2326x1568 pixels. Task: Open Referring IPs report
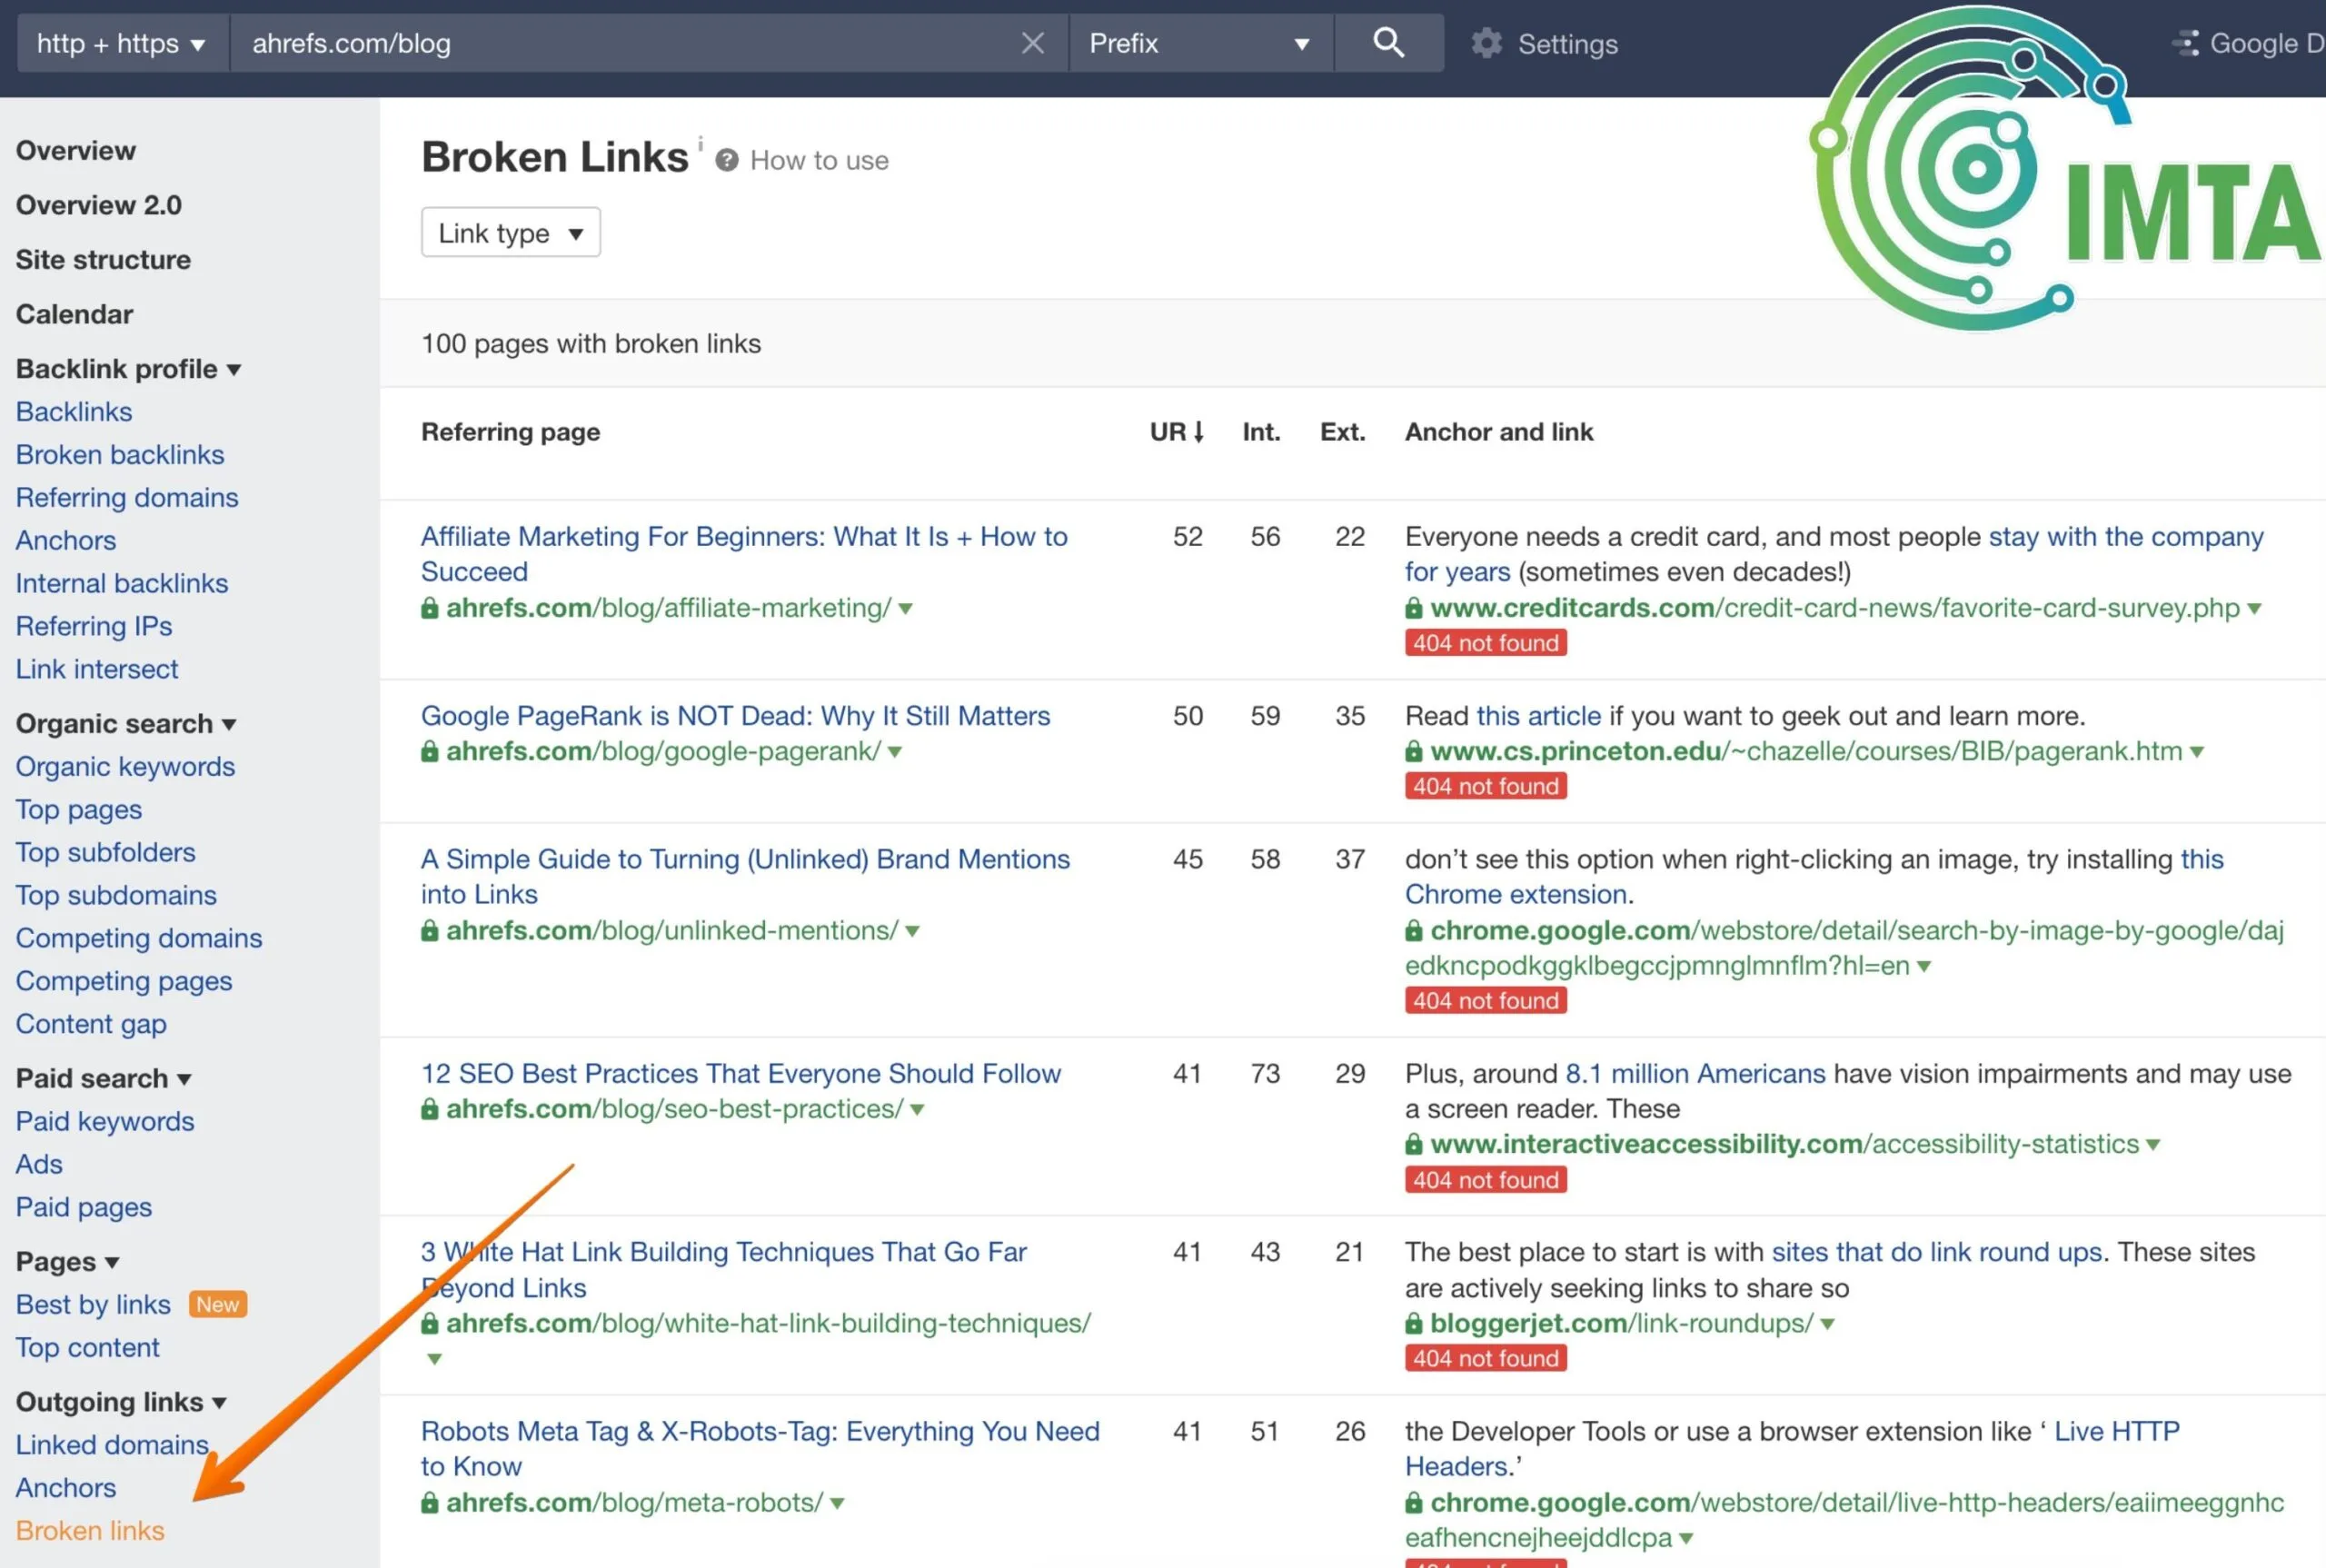tap(94, 626)
